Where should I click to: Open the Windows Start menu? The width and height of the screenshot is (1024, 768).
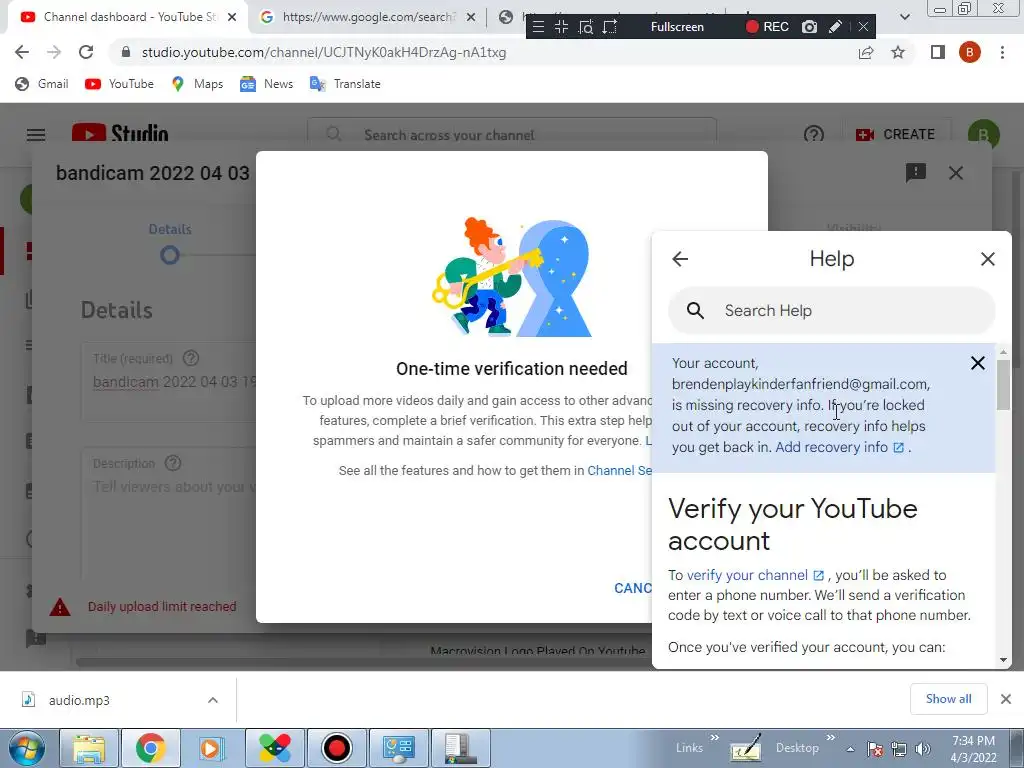pyautogui.click(x=26, y=748)
